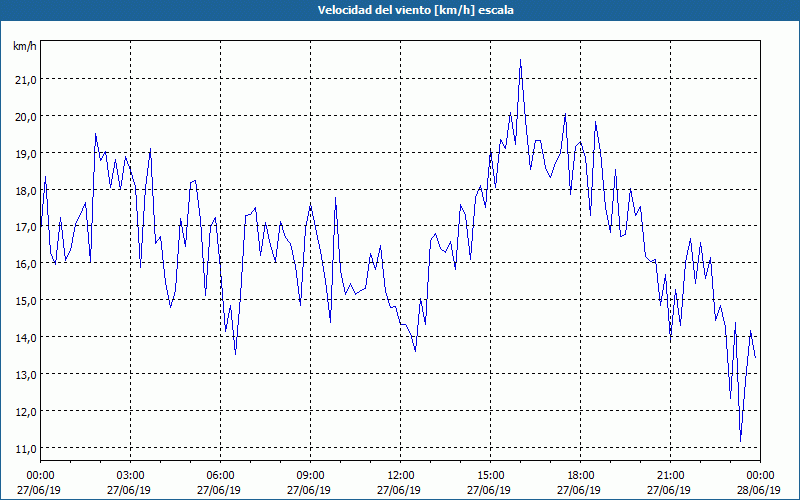Click the 28/06/19 date label
The width and height of the screenshot is (800, 500).
(759, 490)
